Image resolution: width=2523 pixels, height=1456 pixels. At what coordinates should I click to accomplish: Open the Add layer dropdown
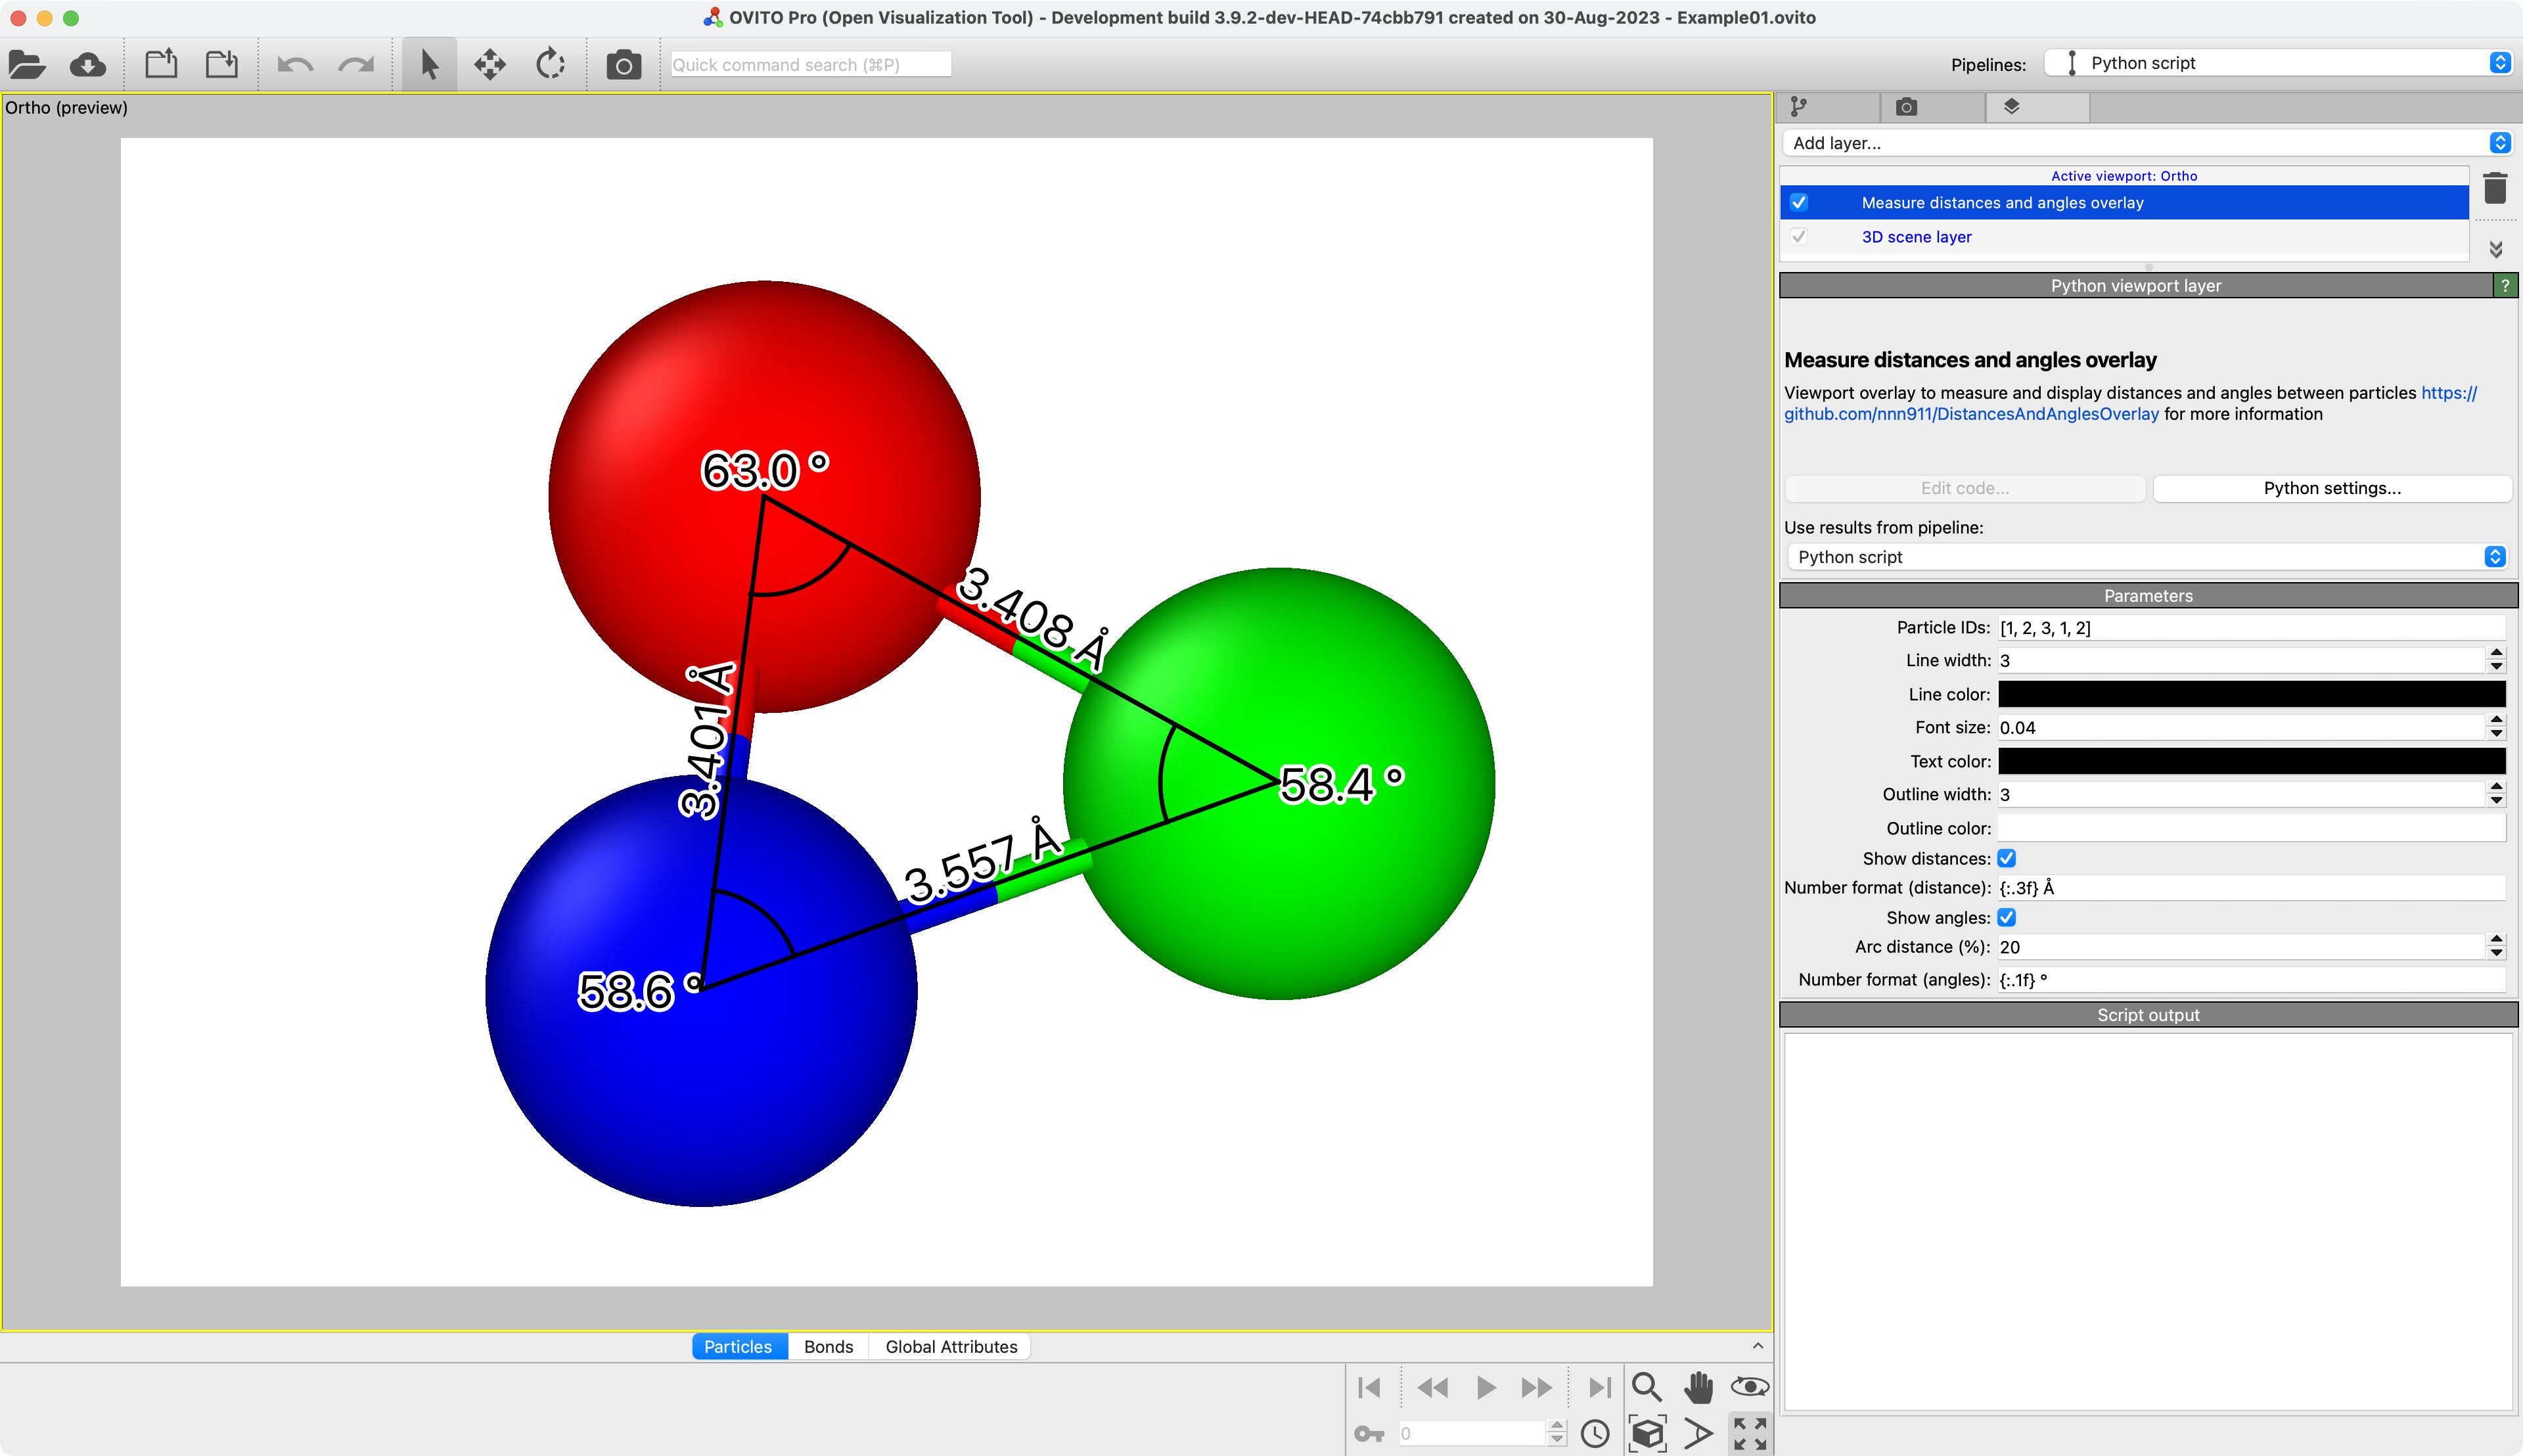coord(2146,143)
